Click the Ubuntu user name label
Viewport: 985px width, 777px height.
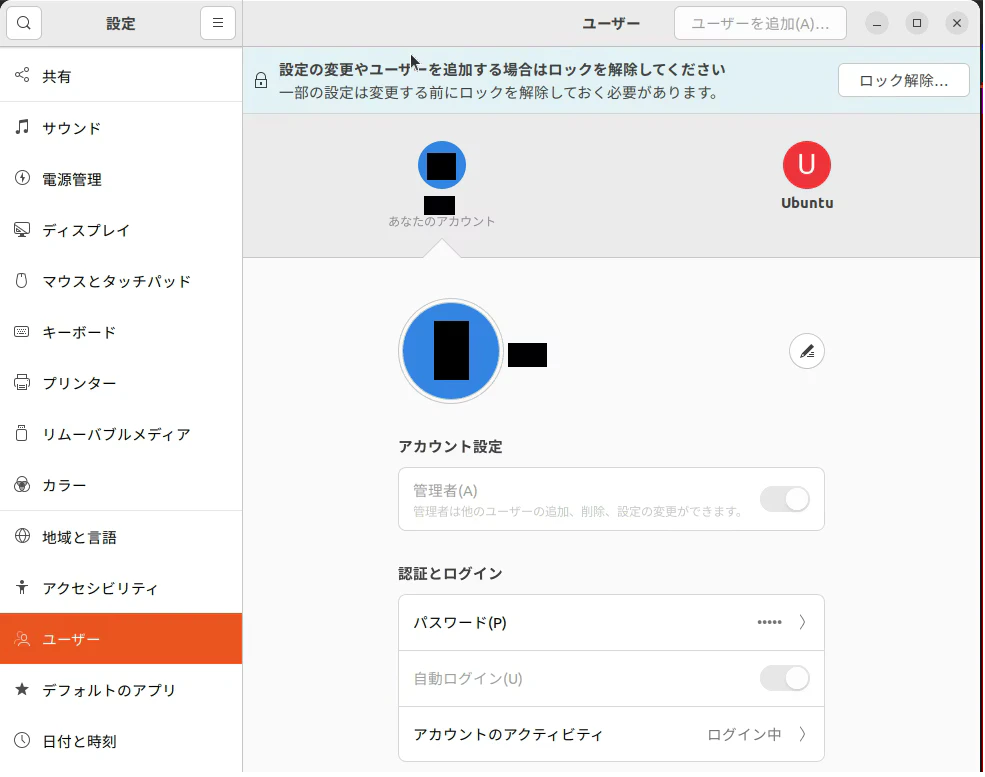pos(807,203)
